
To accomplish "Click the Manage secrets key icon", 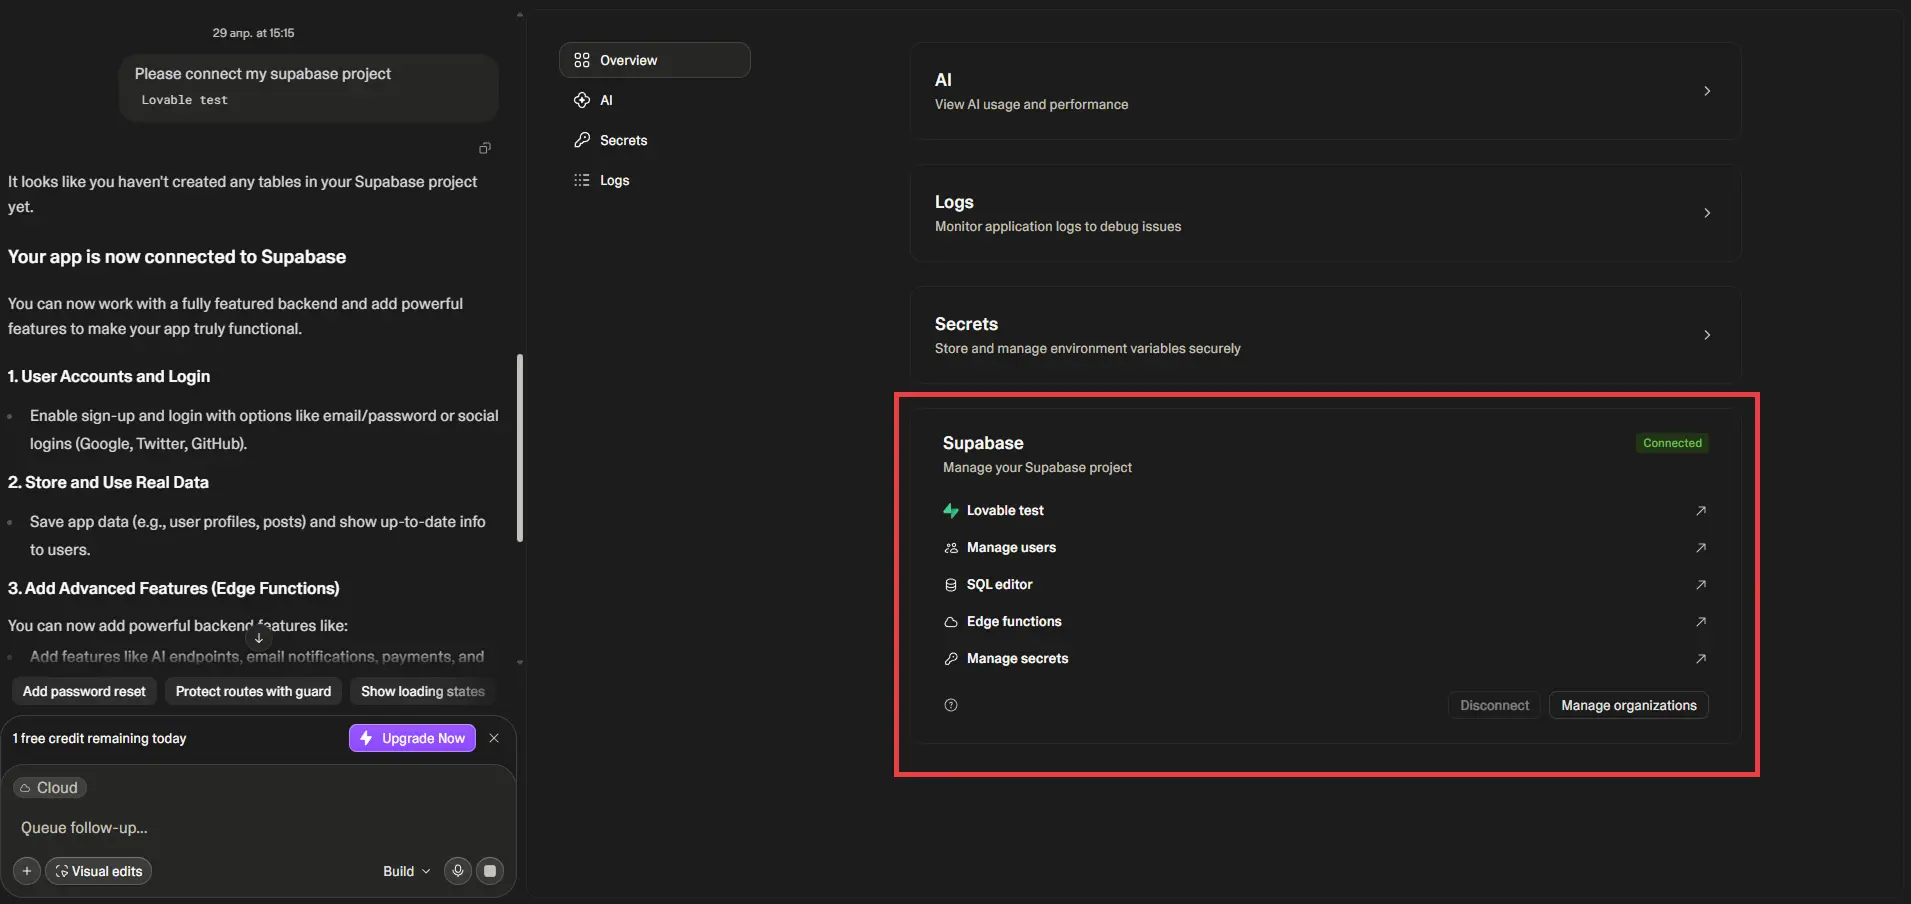I will pos(950,659).
